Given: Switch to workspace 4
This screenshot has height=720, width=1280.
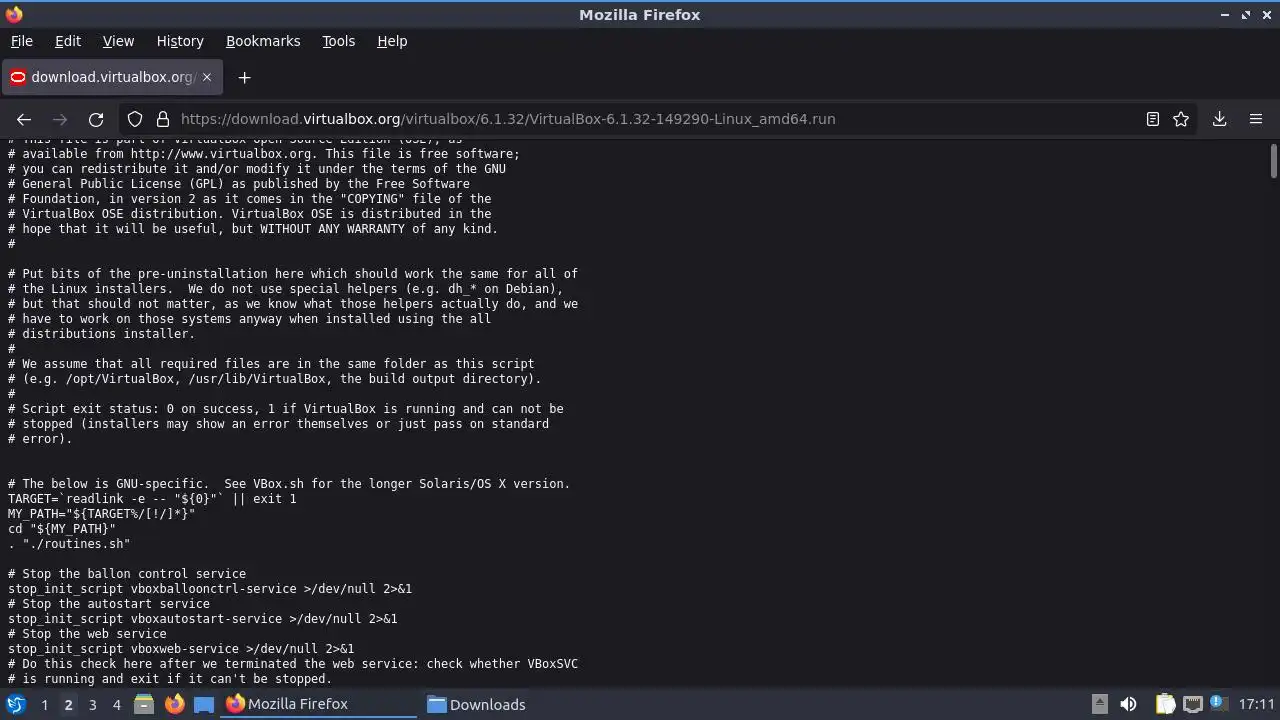Looking at the screenshot, I should click(116, 704).
